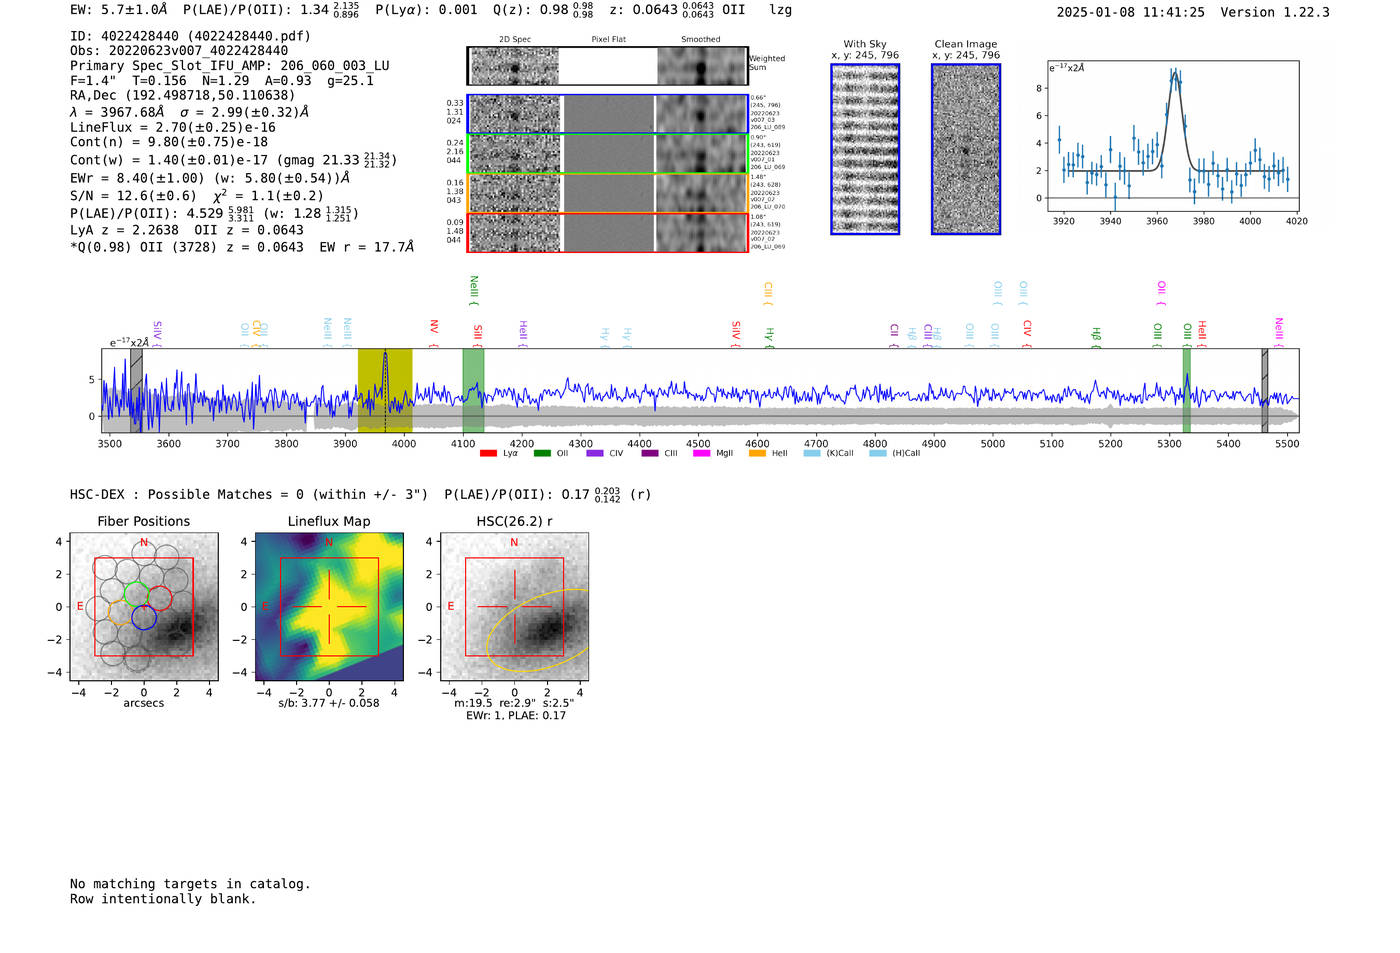Click the header EW: 5.7±1.0Å value
The image size is (1400, 953).
118,10
